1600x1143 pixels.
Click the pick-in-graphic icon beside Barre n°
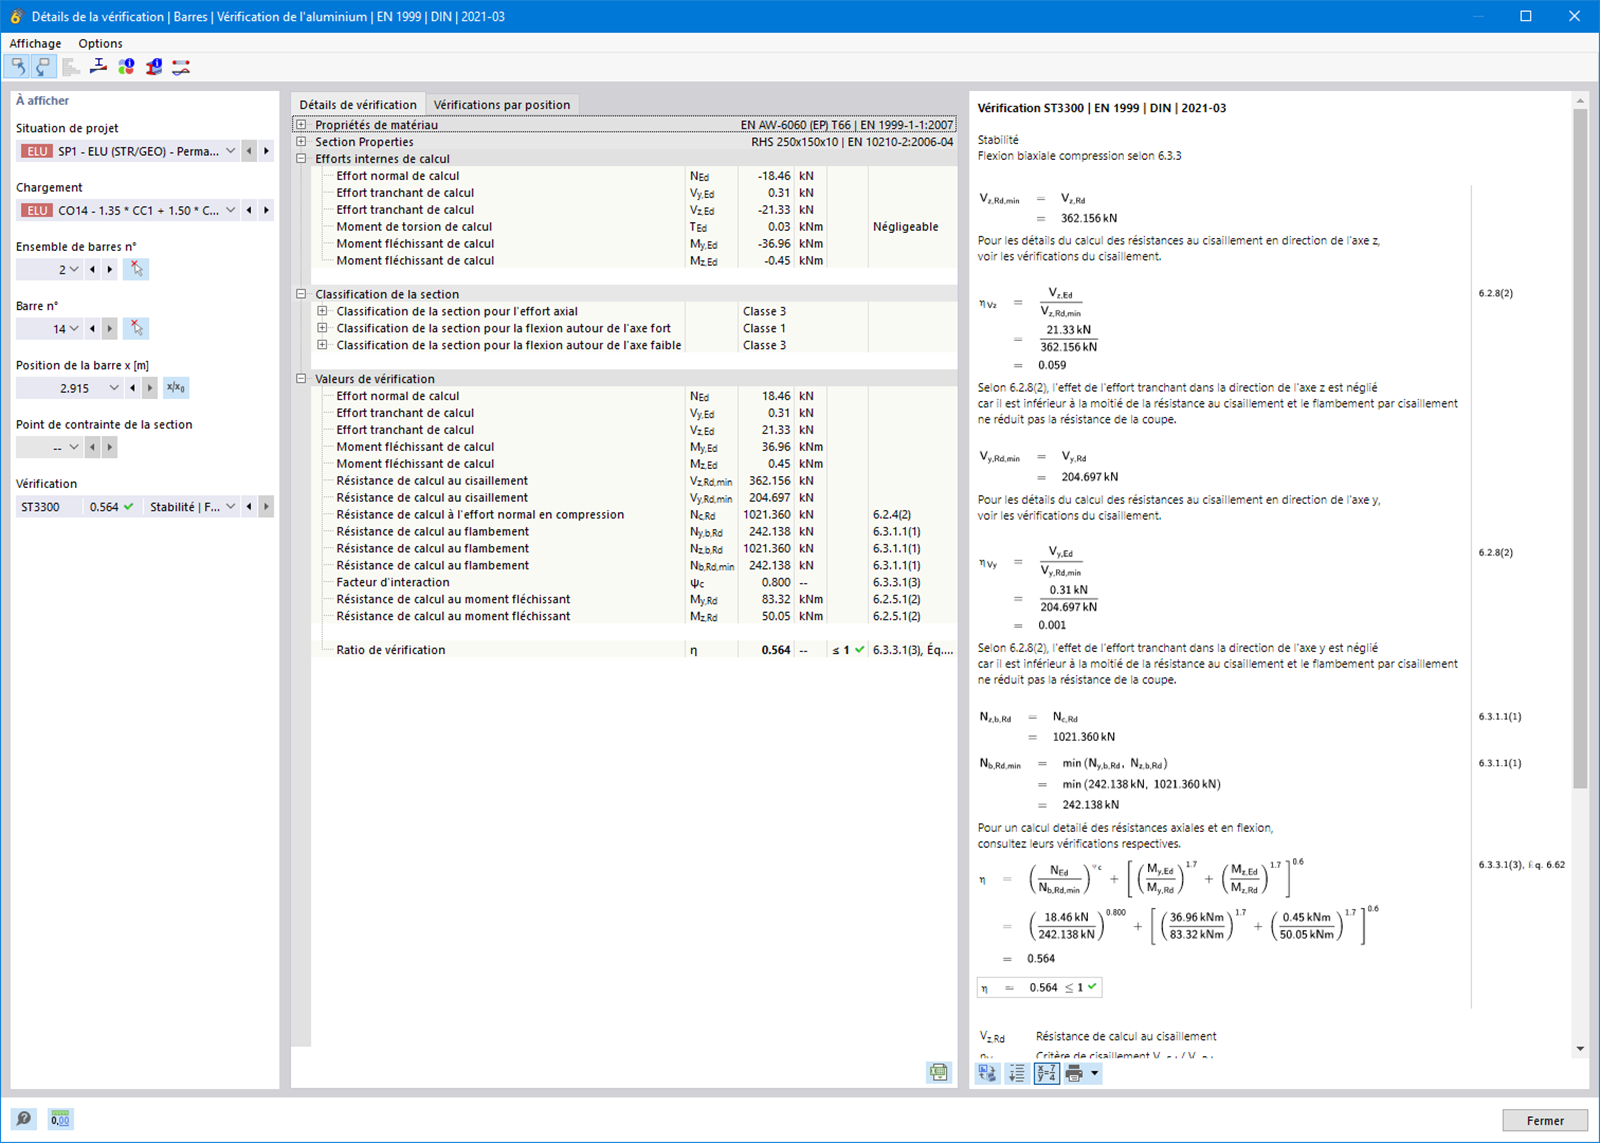136,328
